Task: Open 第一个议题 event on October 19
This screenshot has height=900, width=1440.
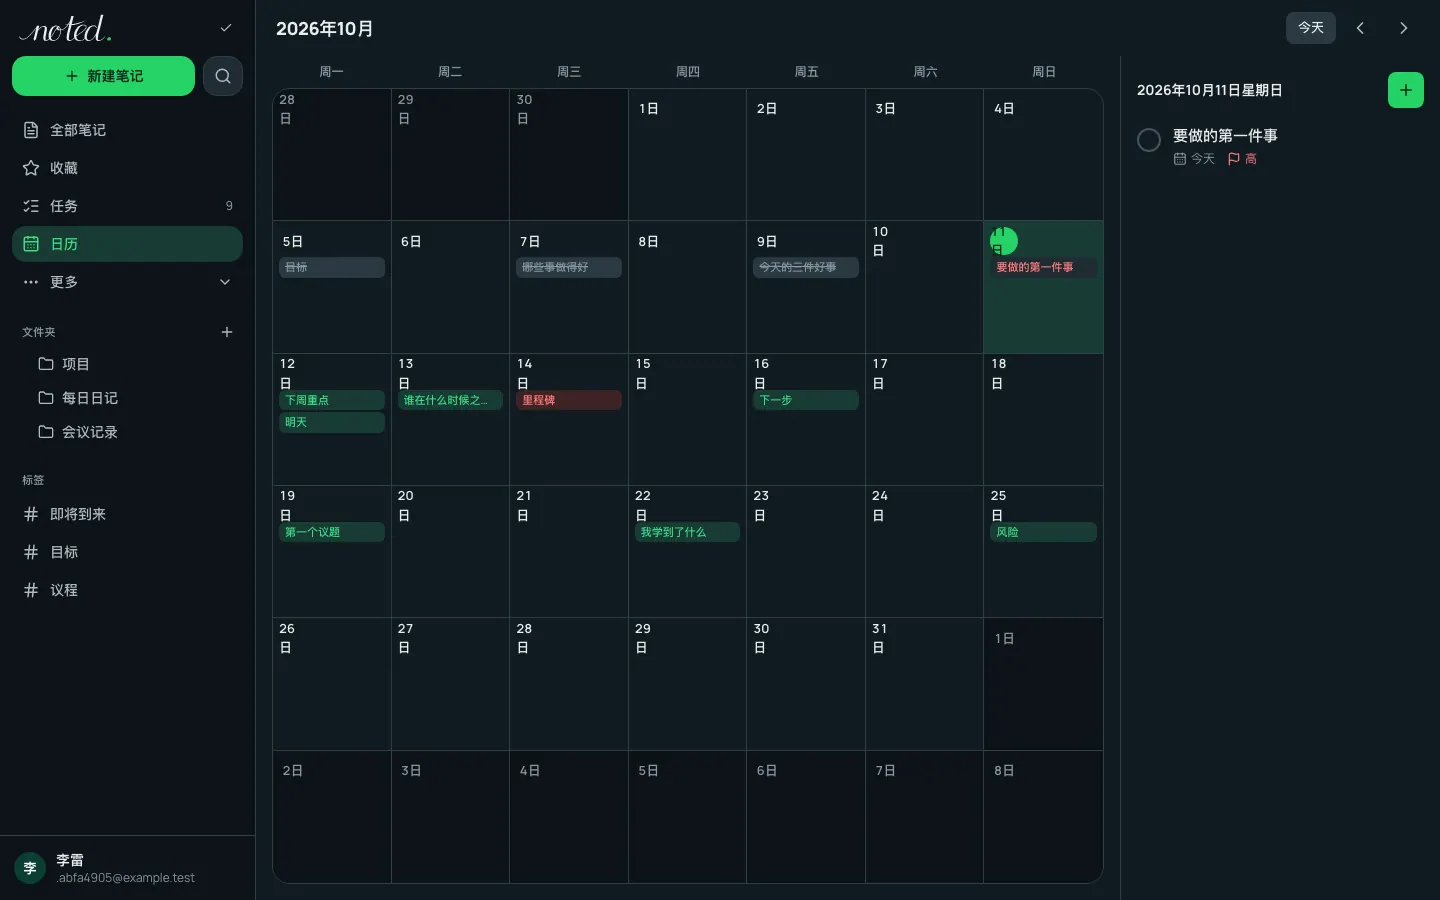Action: click(332, 532)
